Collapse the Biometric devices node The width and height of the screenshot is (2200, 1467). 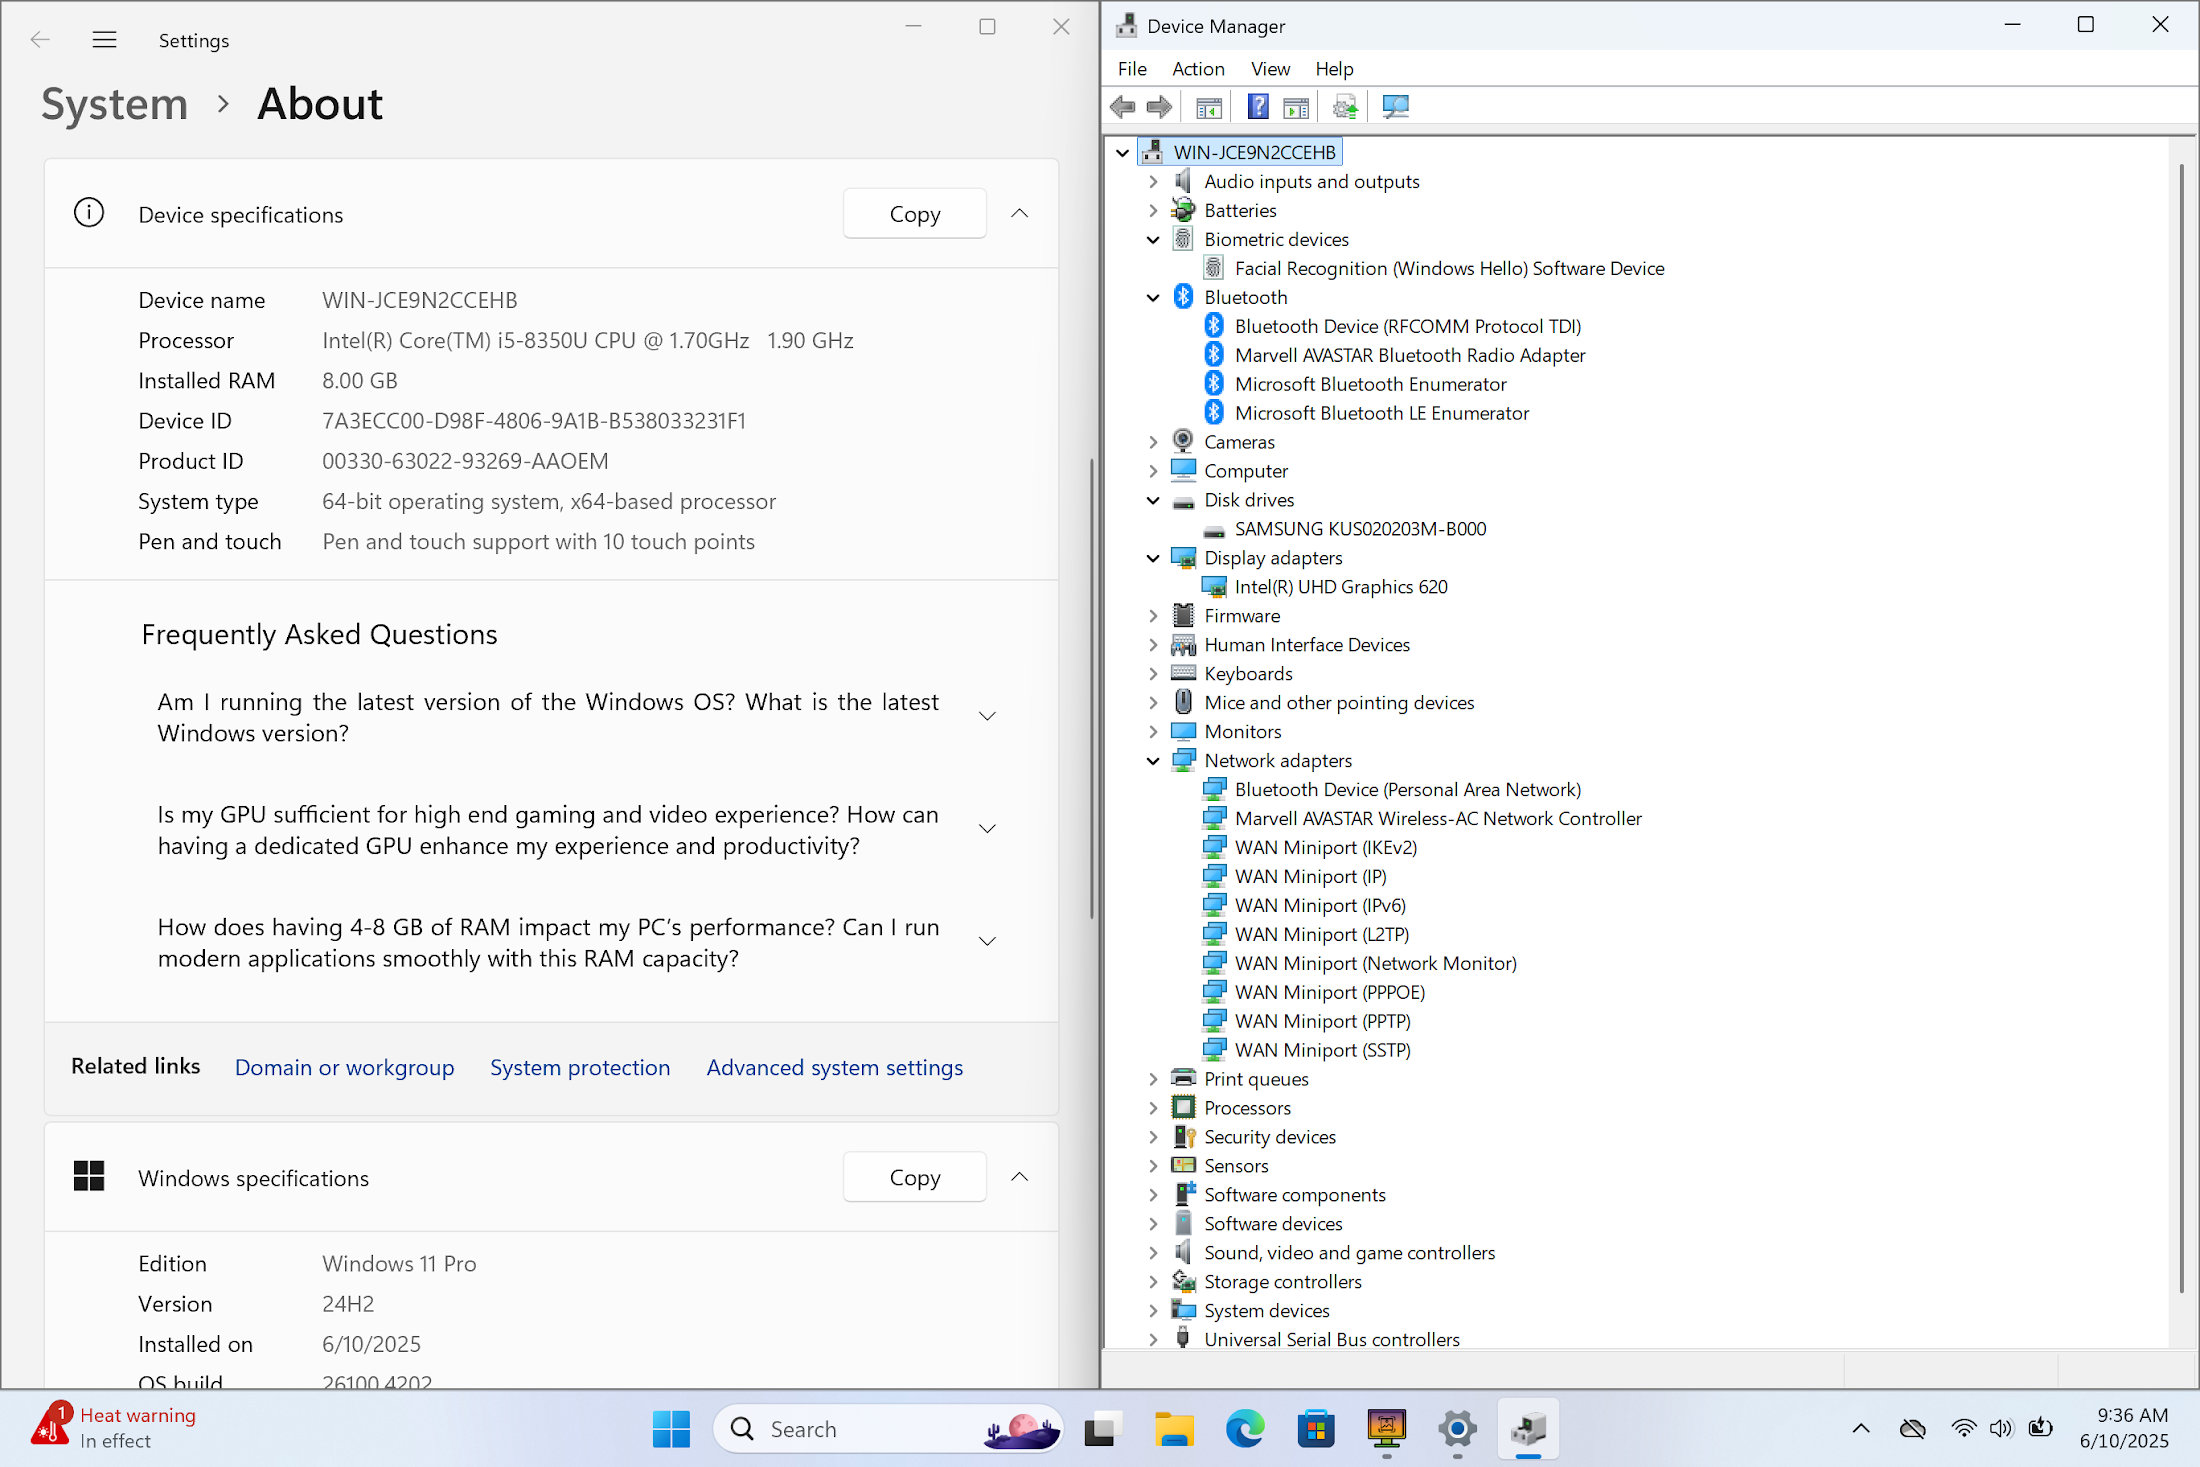(1153, 240)
